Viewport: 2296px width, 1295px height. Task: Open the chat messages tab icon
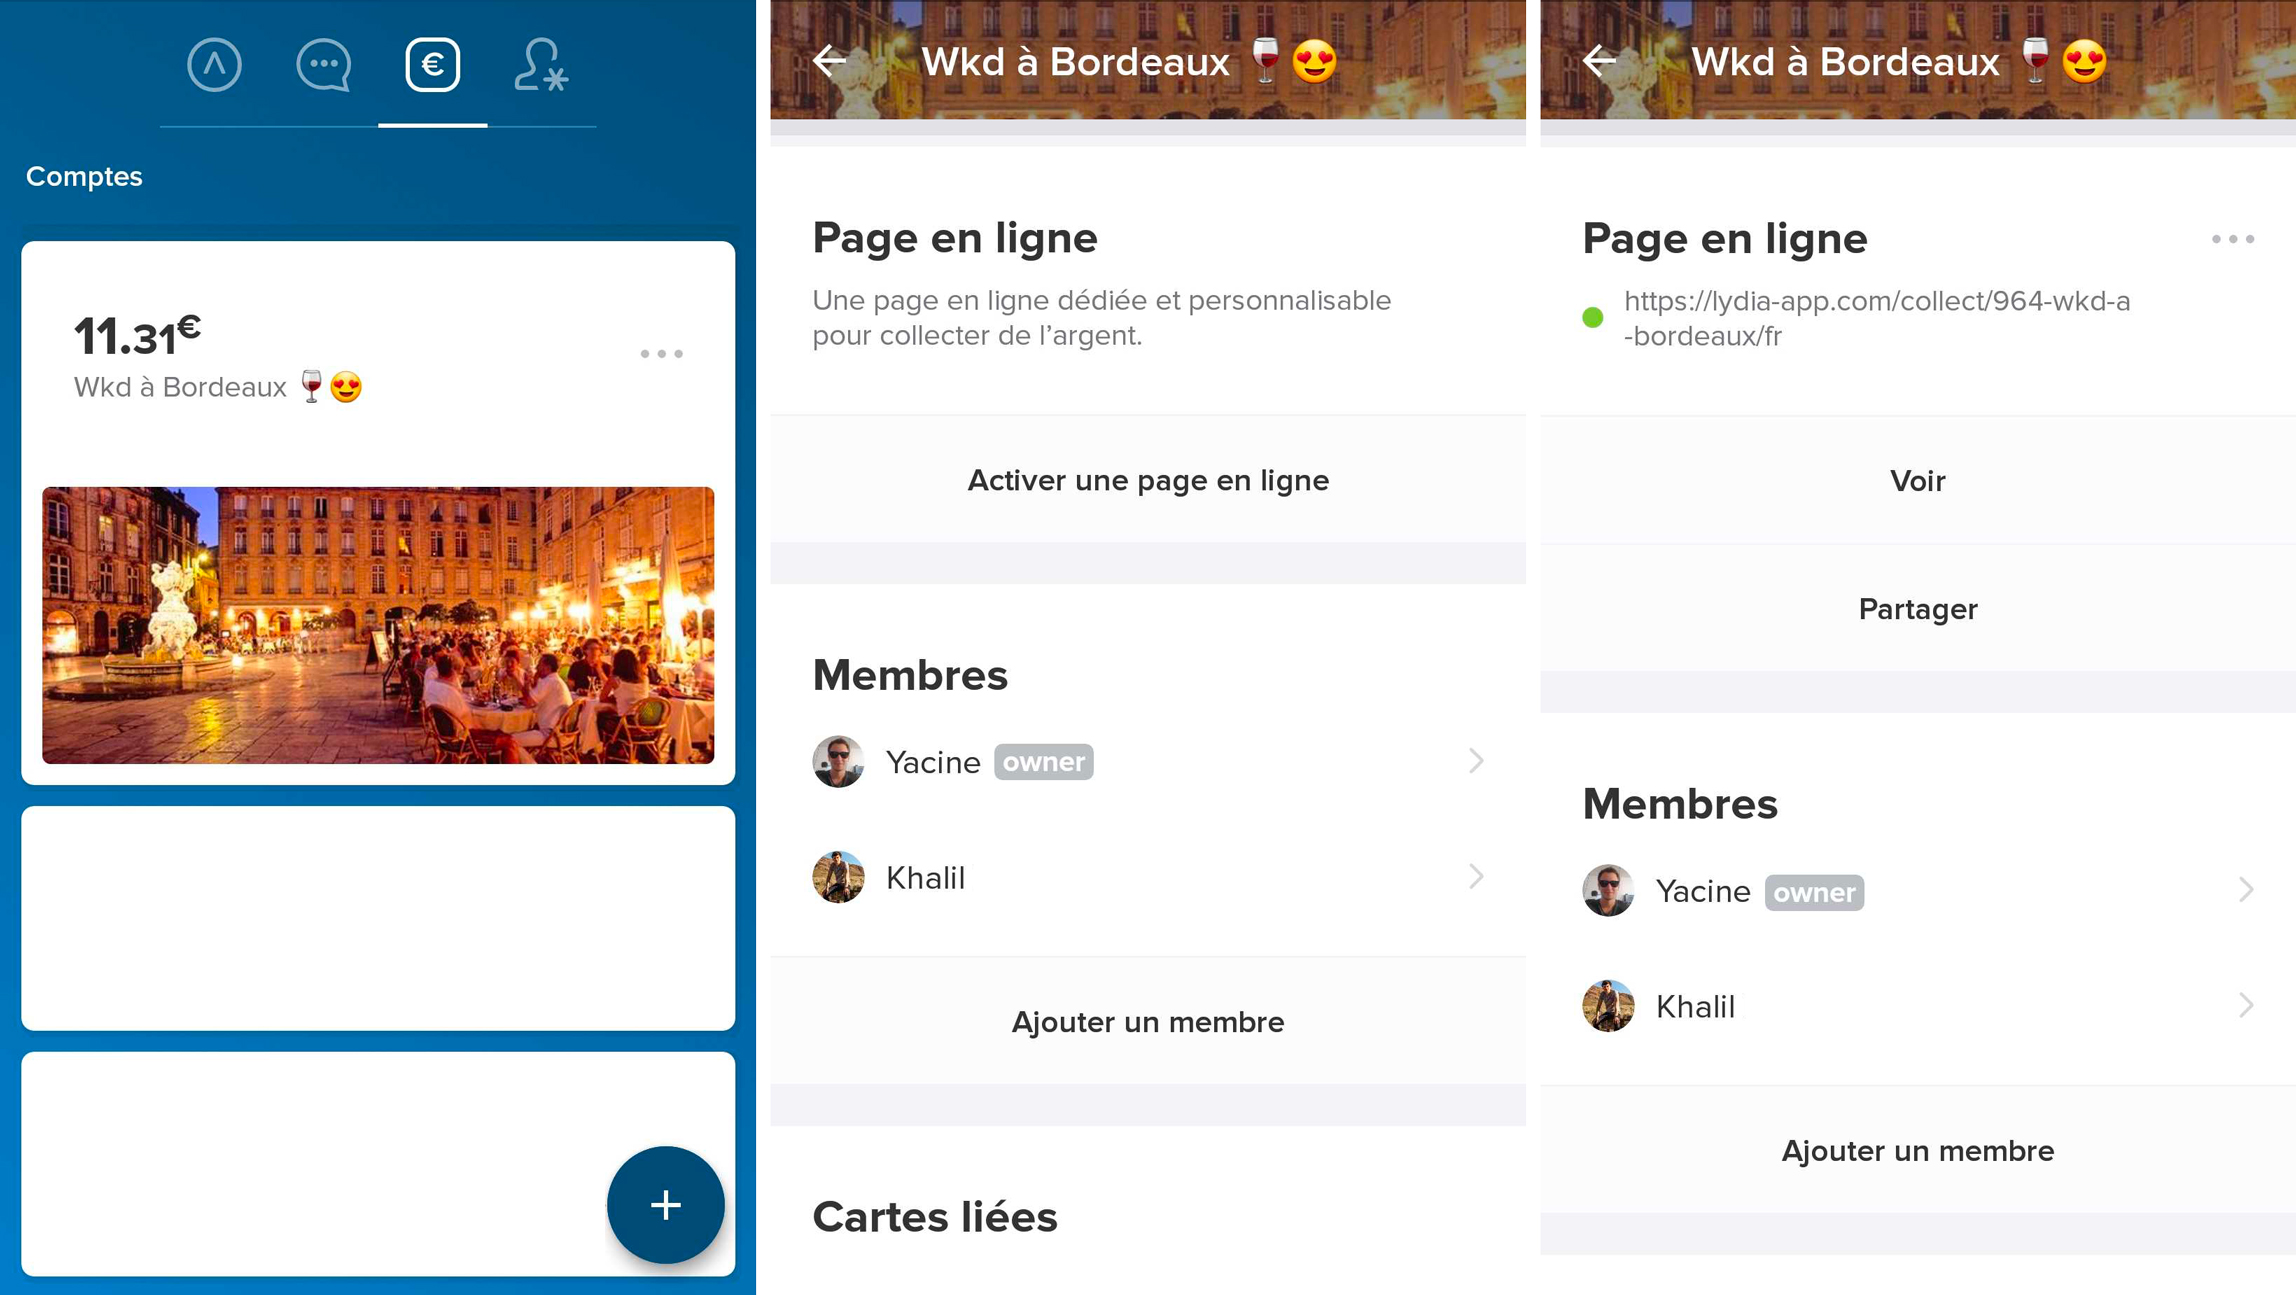pyautogui.click(x=323, y=65)
